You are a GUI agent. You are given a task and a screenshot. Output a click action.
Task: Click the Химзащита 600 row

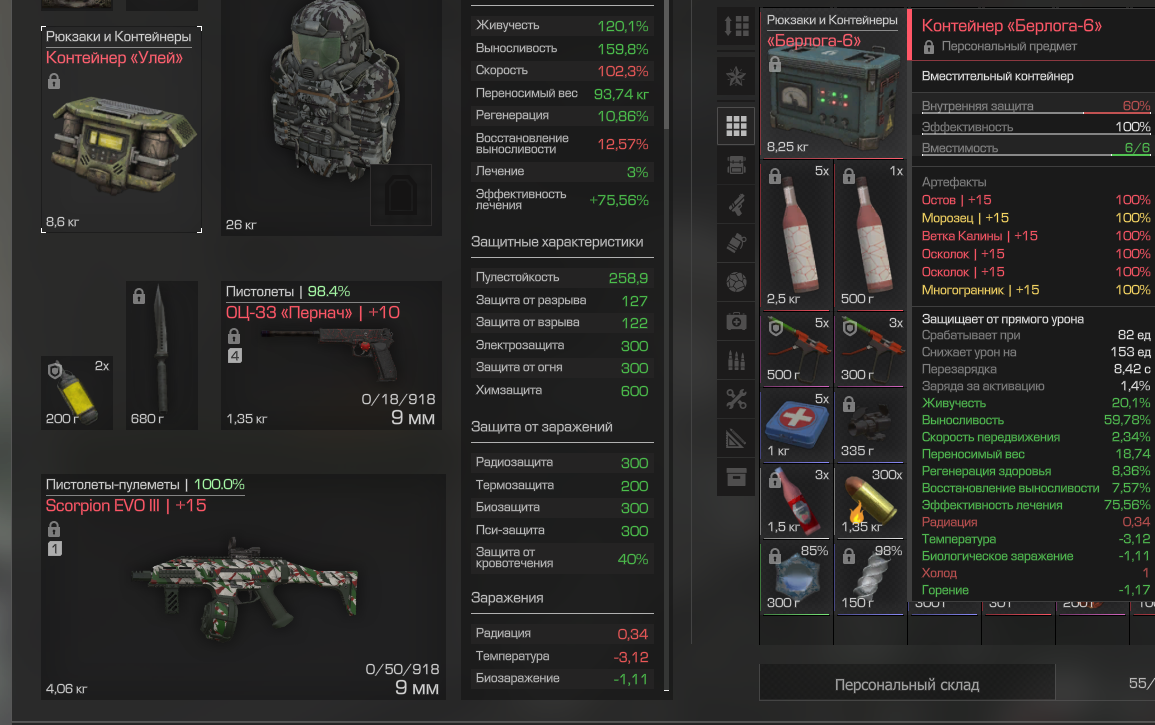[x=562, y=390]
